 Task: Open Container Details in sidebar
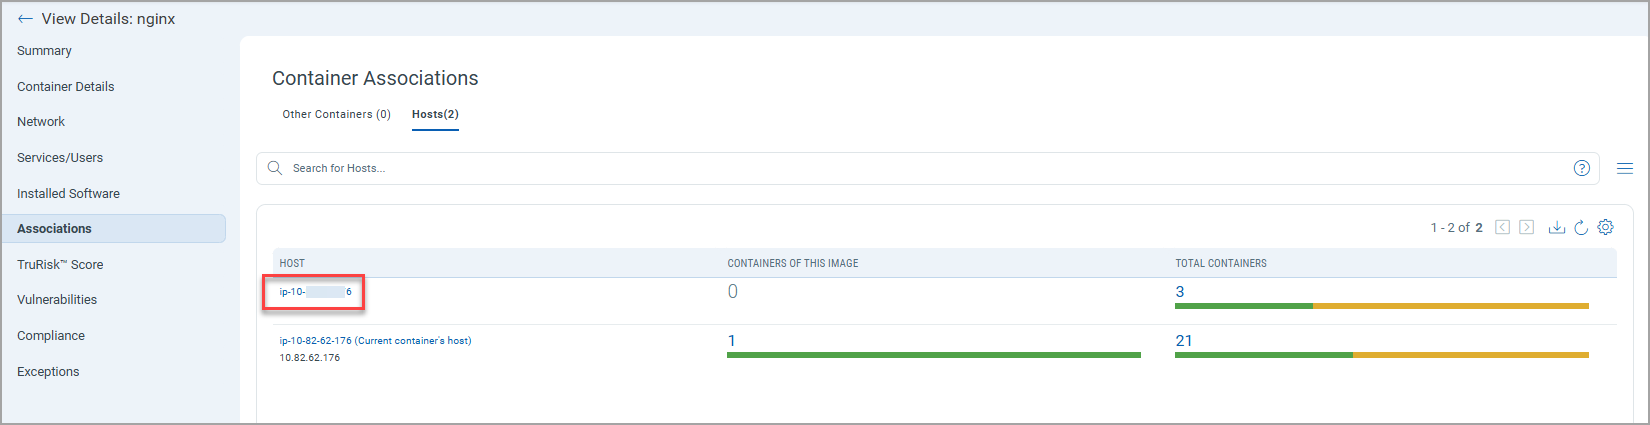[x=66, y=87]
